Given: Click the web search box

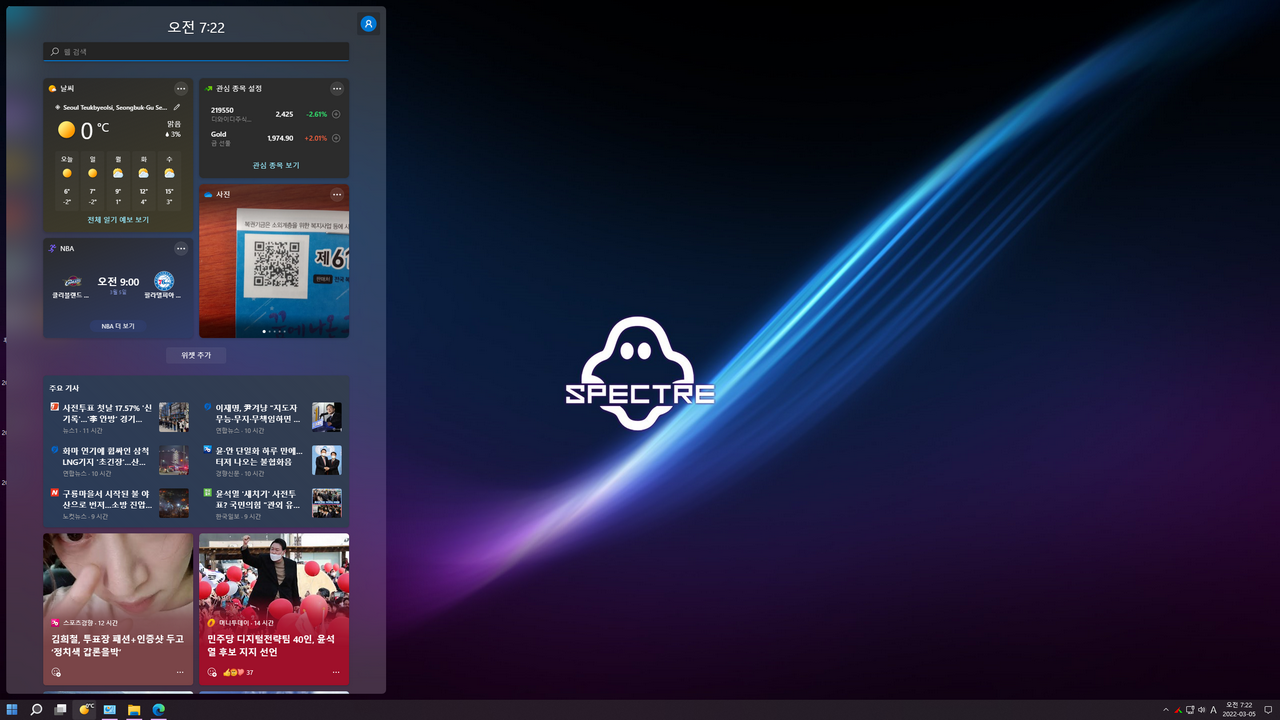Looking at the screenshot, I should pos(196,51).
